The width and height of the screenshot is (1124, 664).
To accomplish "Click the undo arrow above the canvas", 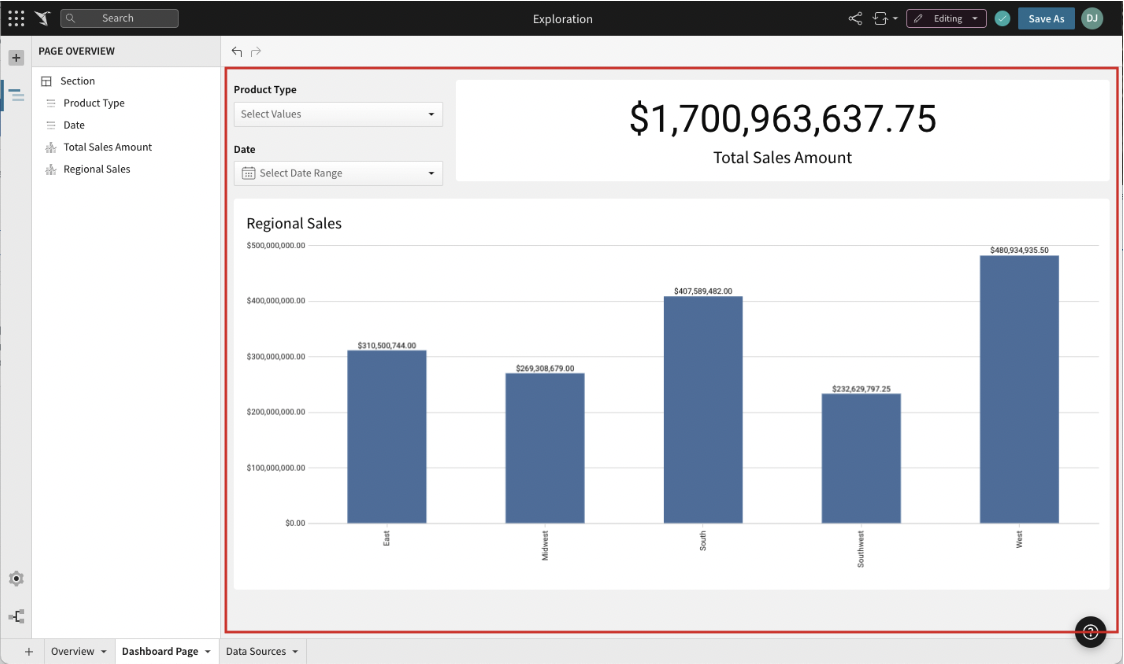I will click(x=237, y=51).
